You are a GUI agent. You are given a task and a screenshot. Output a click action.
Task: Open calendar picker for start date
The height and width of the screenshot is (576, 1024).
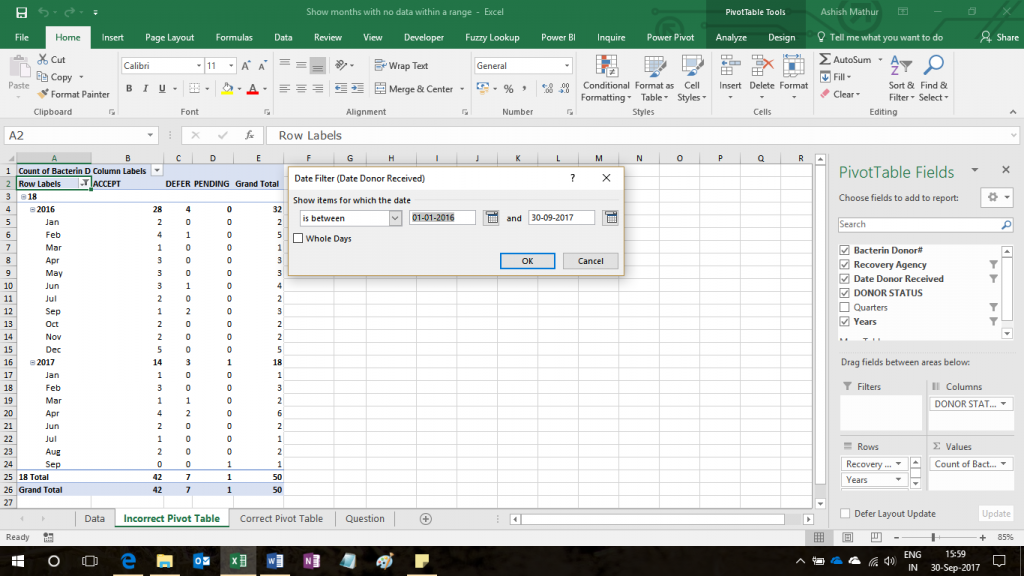pos(491,217)
